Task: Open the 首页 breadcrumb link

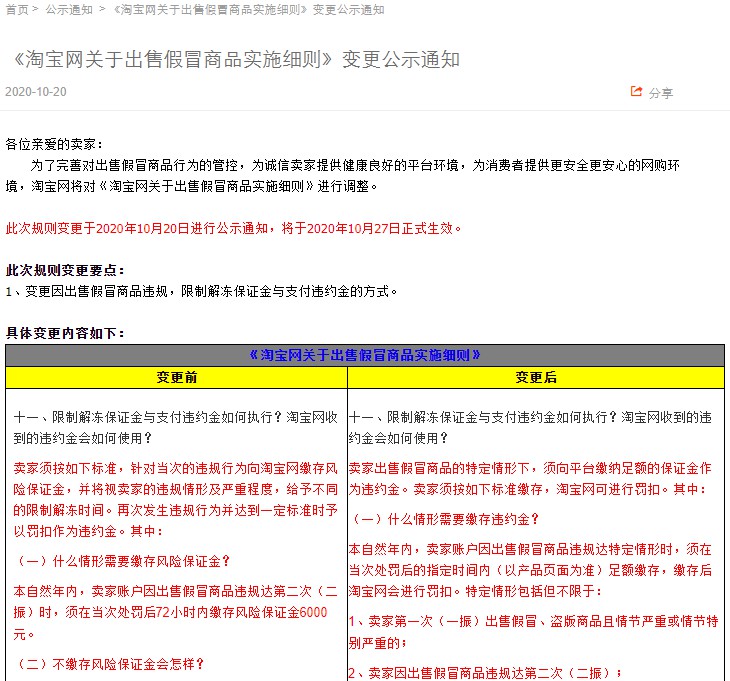Action: [17, 9]
